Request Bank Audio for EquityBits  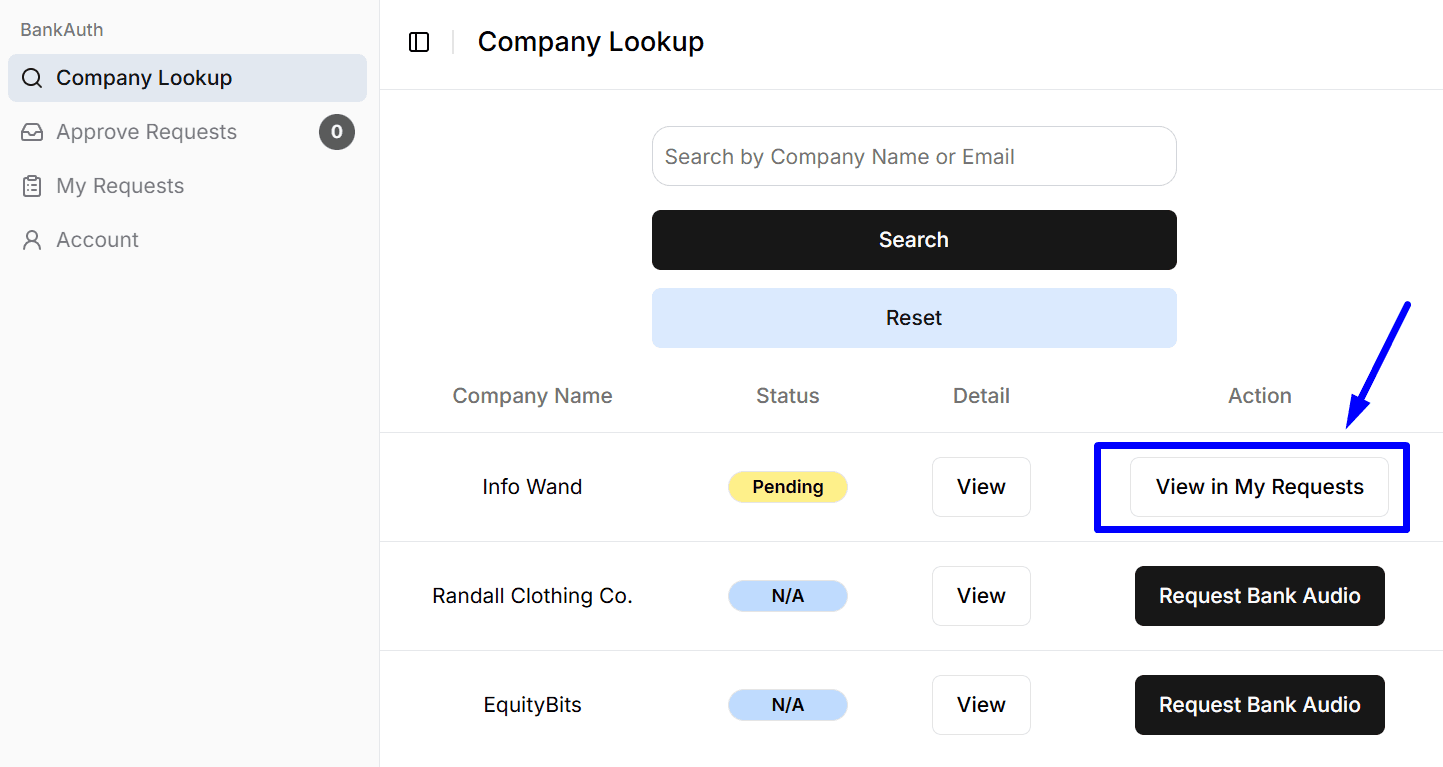[1259, 705]
